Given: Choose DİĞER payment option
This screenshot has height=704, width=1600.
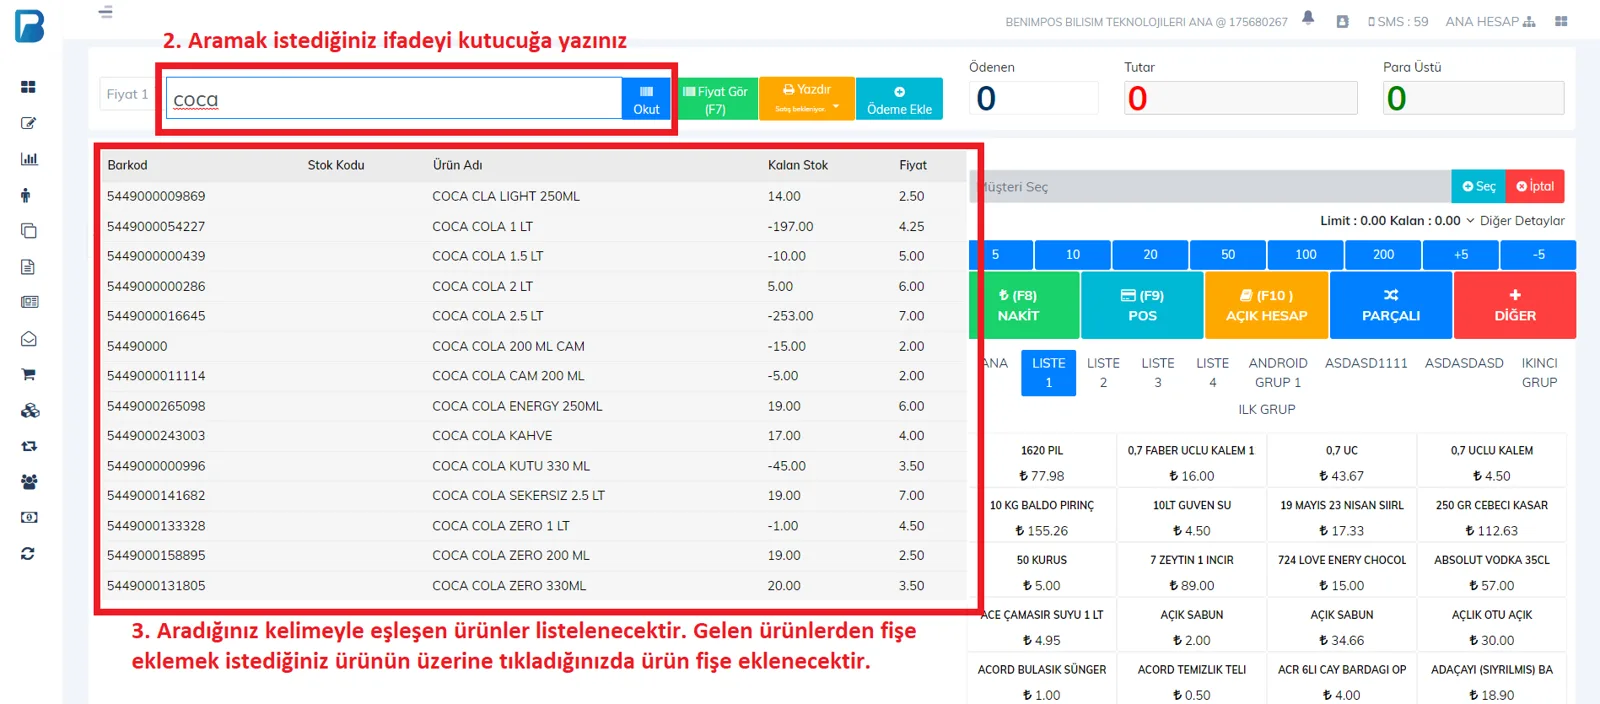Looking at the screenshot, I should [1515, 305].
